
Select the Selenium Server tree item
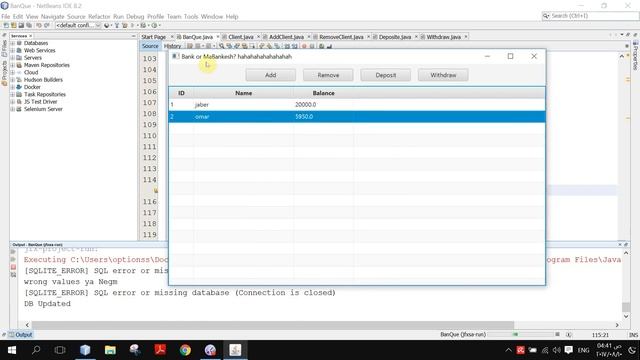coord(43,109)
